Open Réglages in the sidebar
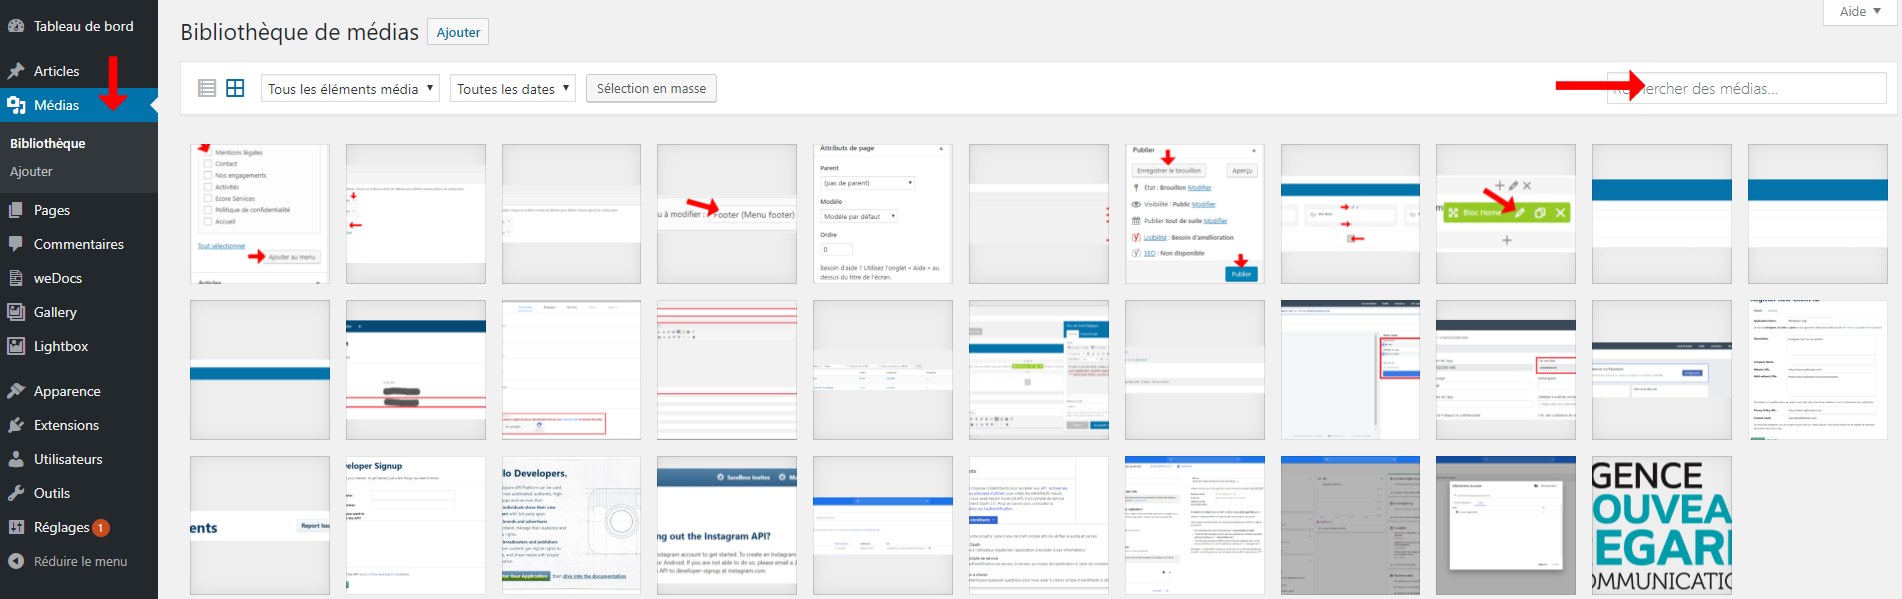 click(x=61, y=527)
